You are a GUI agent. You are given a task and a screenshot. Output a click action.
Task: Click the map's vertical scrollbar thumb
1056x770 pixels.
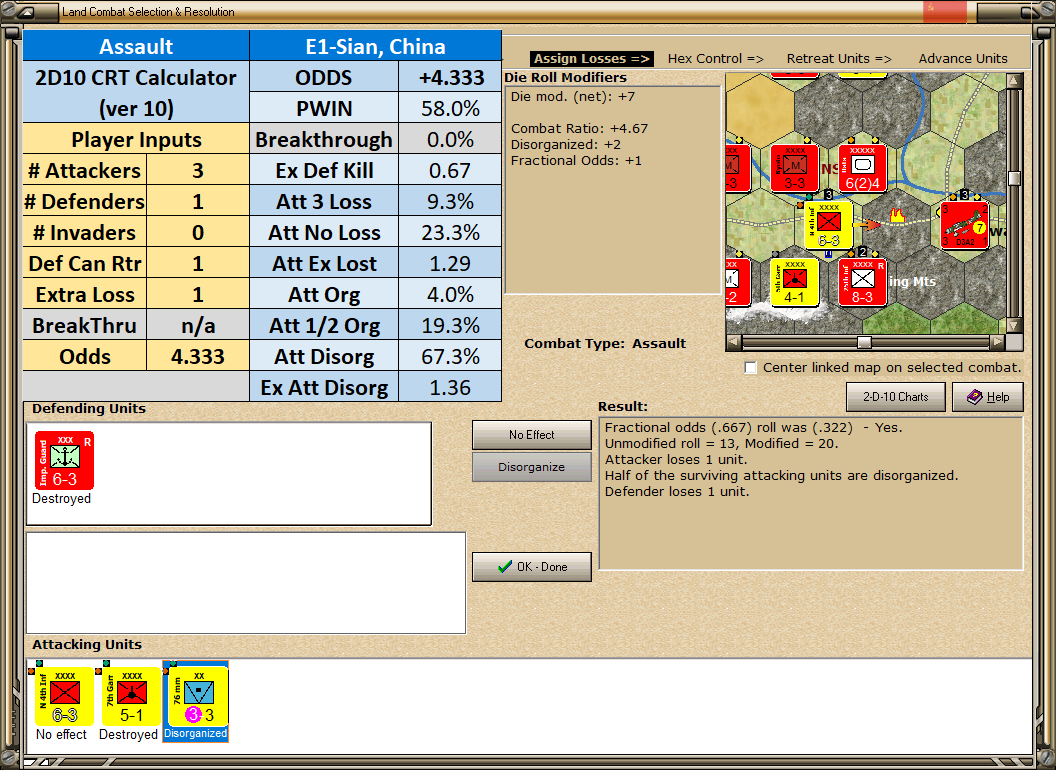click(1014, 179)
